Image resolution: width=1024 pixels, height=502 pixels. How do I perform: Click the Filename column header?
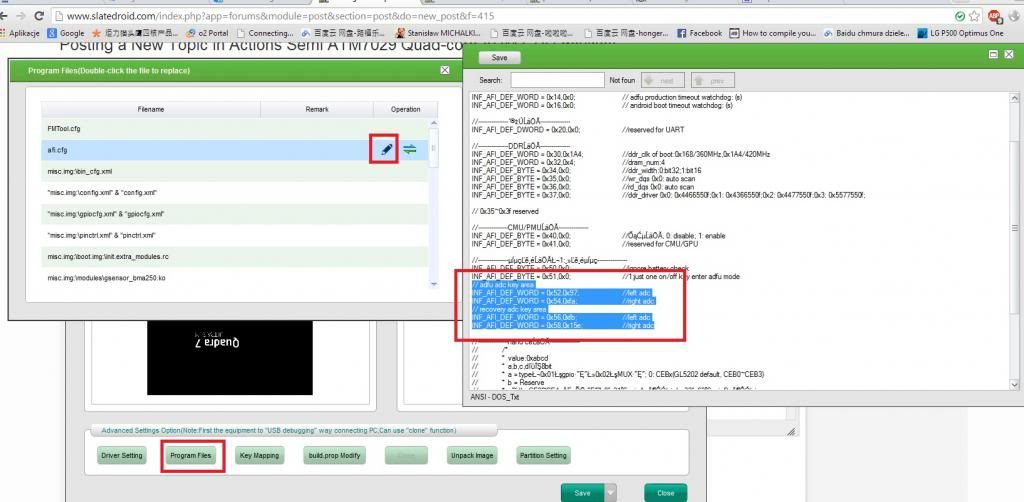pyautogui.click(x=151, y=109)
